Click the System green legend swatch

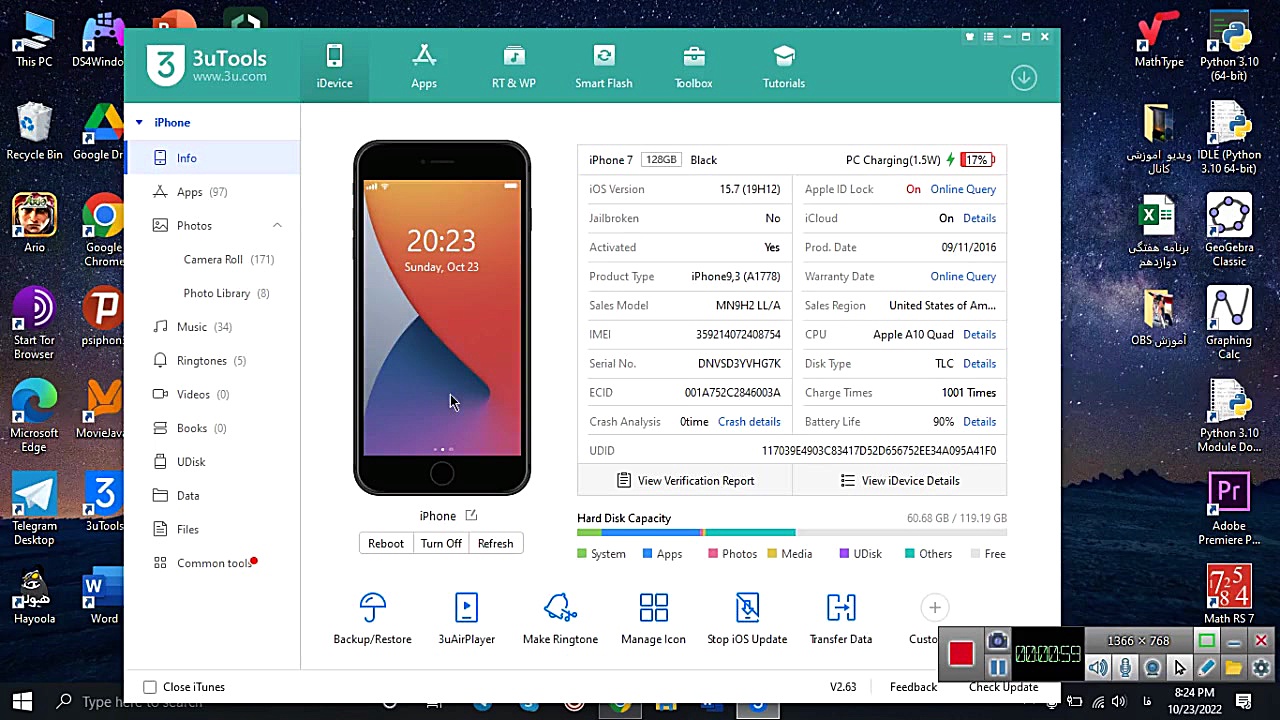pyautogui.click(x=582, y=554)
